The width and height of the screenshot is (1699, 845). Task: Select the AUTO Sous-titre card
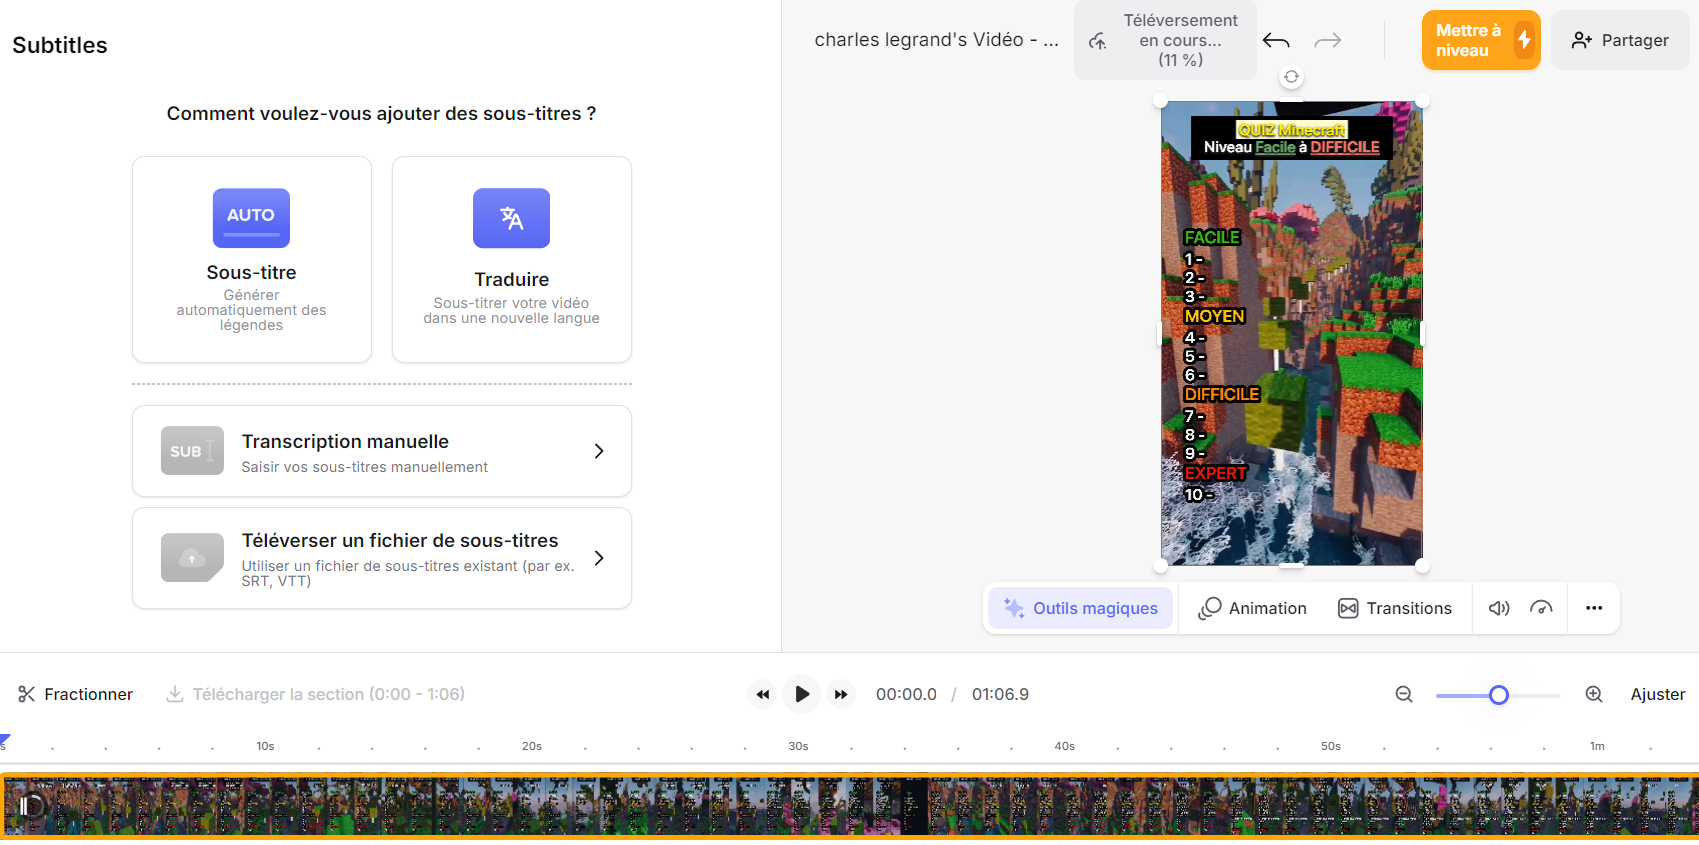pos(251,259)
